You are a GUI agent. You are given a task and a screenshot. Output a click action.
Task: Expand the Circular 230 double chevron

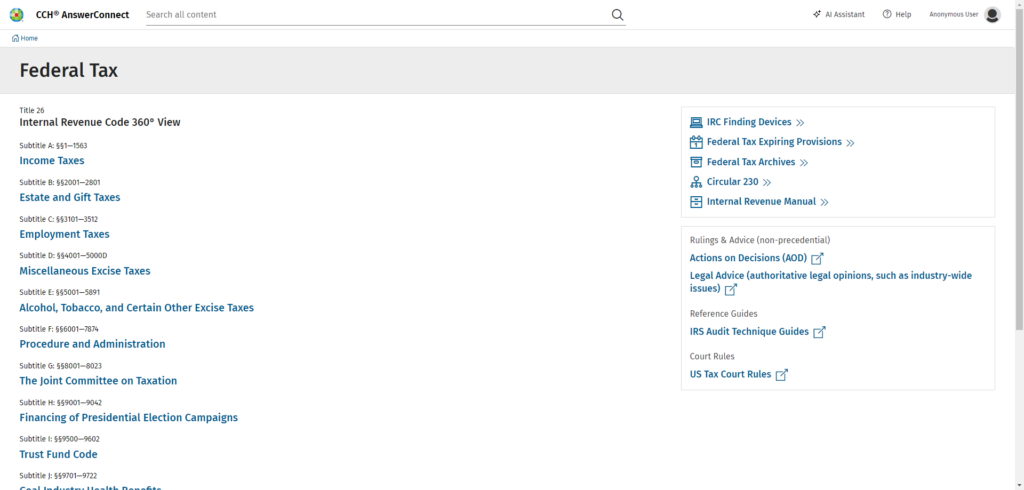tap(767, 183)
